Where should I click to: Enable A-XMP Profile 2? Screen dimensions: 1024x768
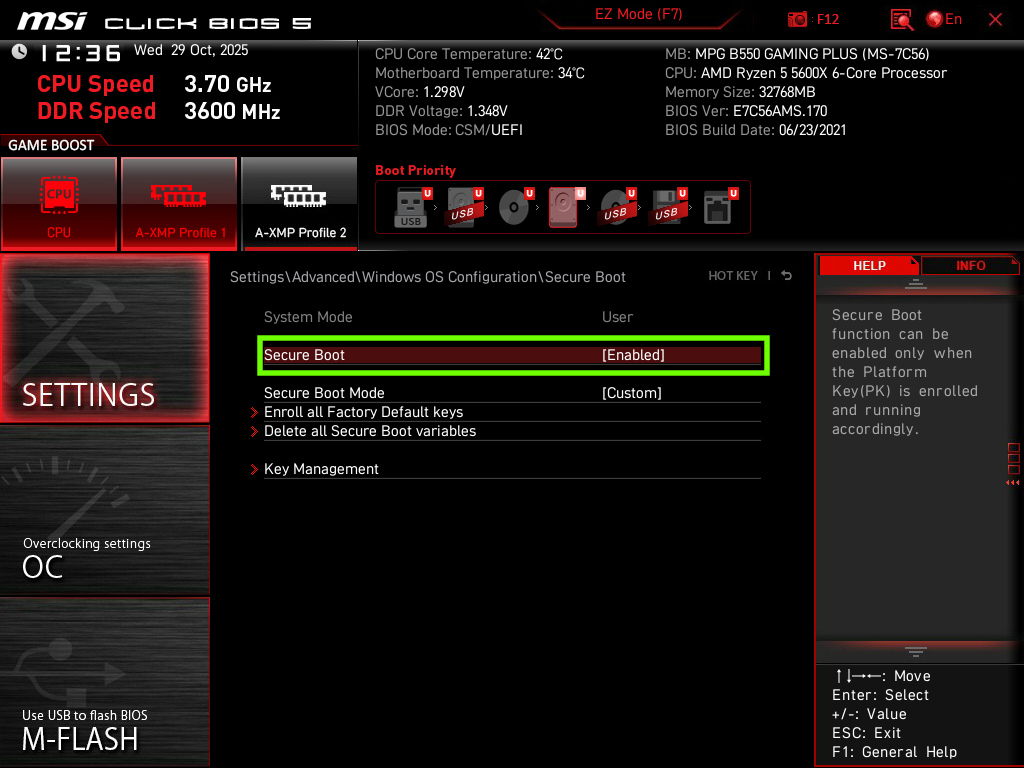point(299,204)
